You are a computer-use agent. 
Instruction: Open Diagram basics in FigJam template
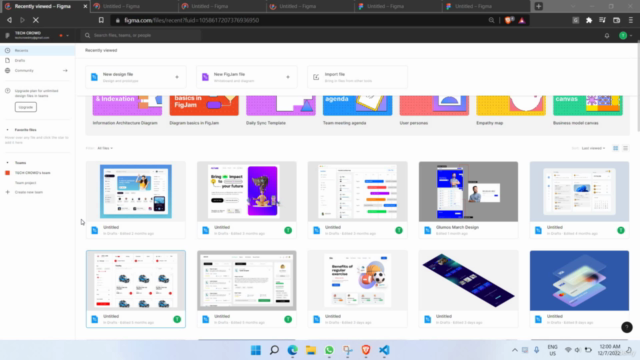pos(204,110)
